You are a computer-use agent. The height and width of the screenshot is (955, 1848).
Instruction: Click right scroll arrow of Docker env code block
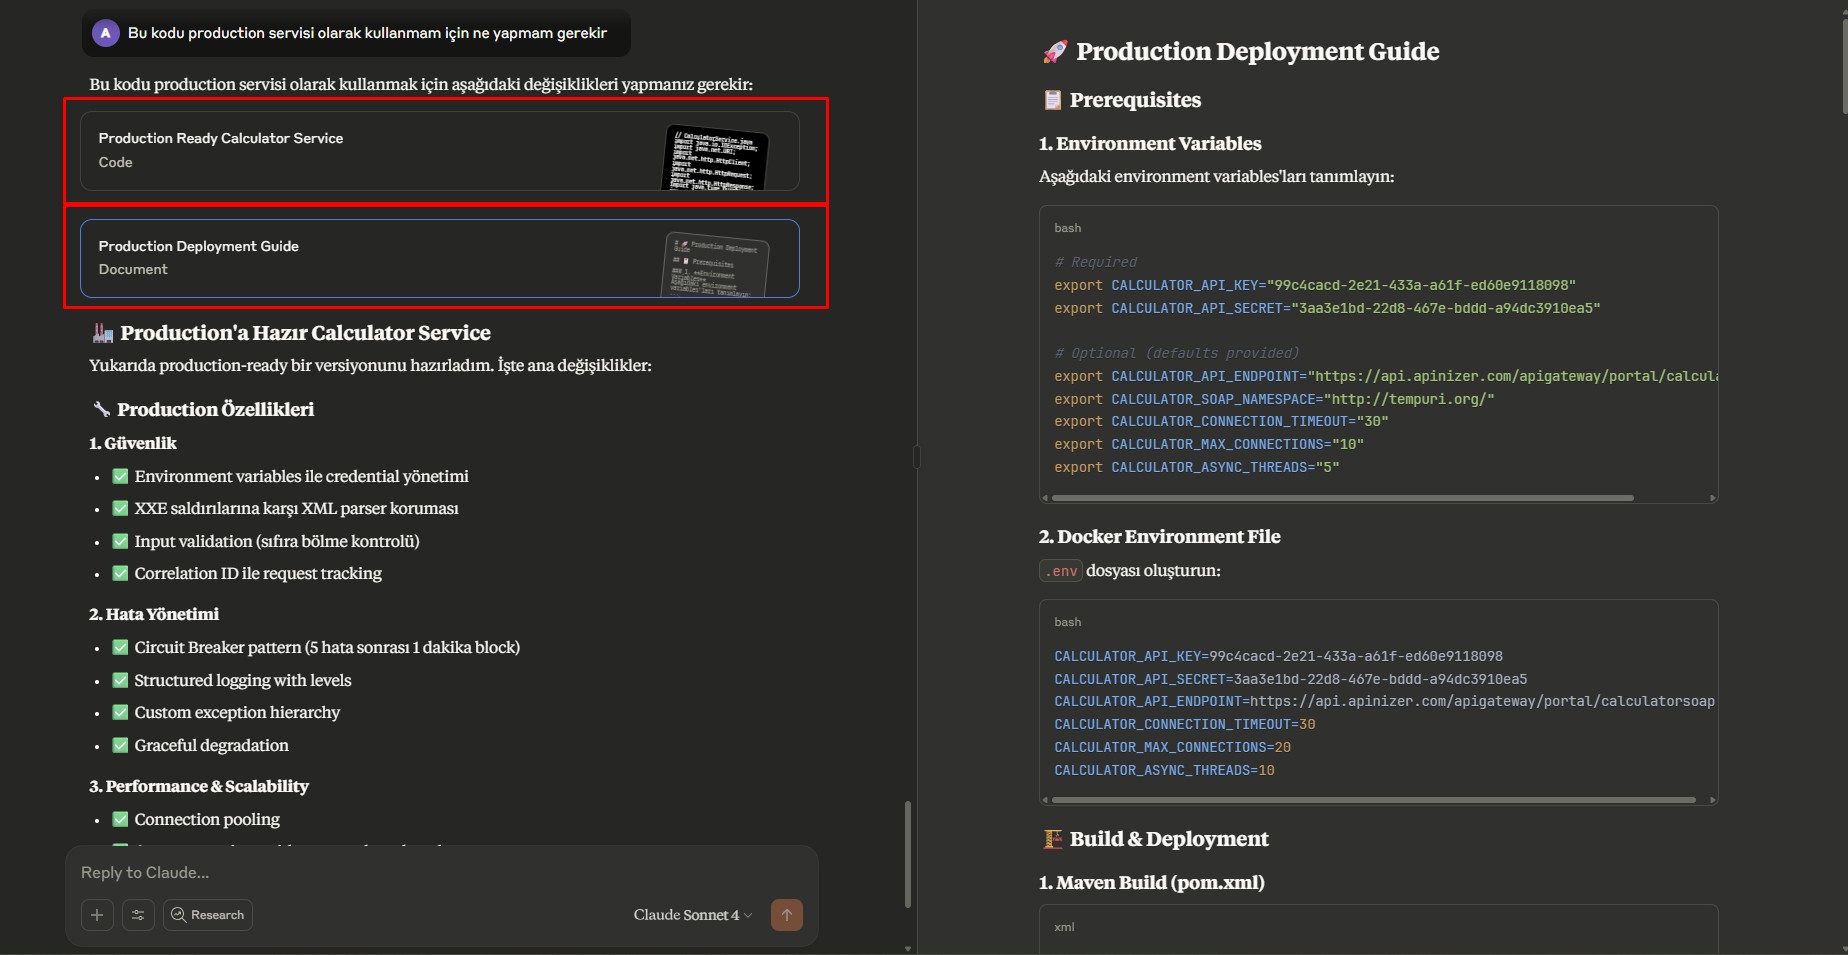pos(1712,800)
